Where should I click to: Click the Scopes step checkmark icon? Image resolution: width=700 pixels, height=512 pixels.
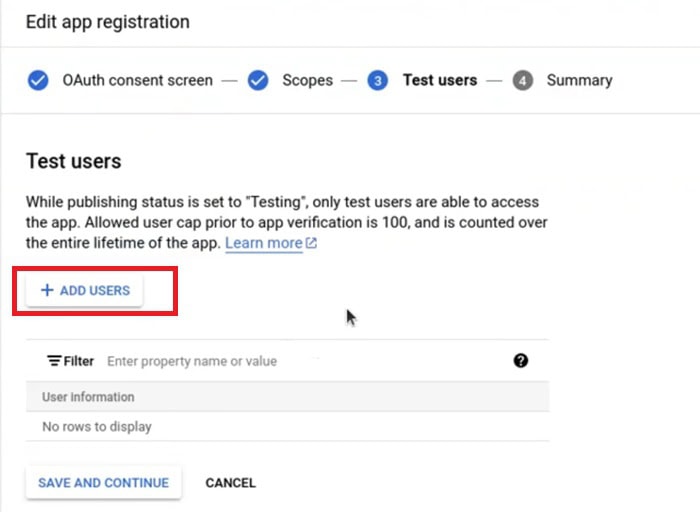point(258,80)
